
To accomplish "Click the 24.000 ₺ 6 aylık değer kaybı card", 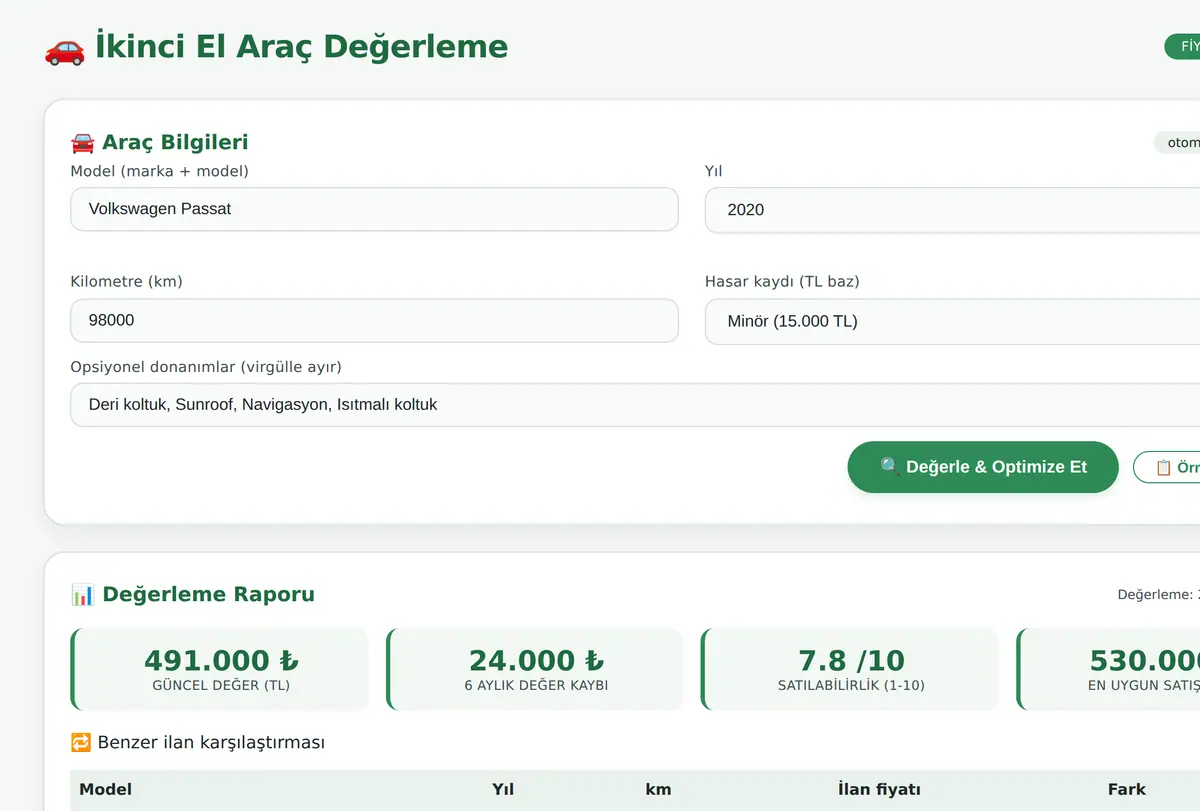I will click(535, 669).
